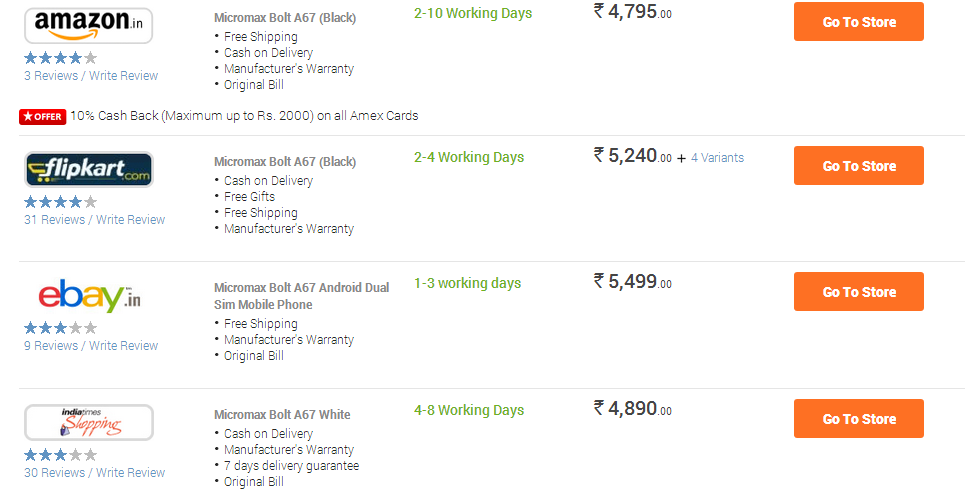Open Flipkart's 31 Reviews link

pyautogui.click(x=54, y=220)
